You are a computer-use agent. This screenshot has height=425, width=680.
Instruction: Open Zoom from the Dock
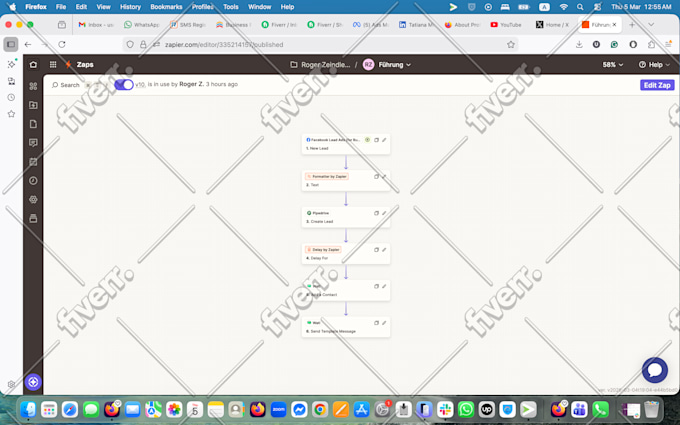tap(278, 409)
